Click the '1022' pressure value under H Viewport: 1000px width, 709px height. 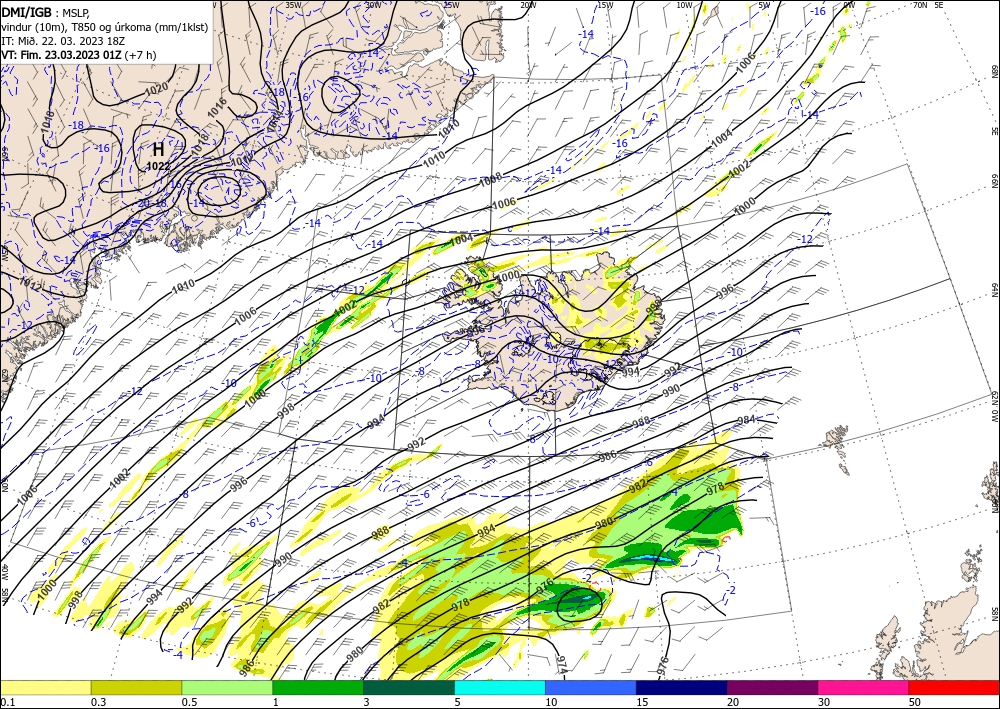point(158,166)
